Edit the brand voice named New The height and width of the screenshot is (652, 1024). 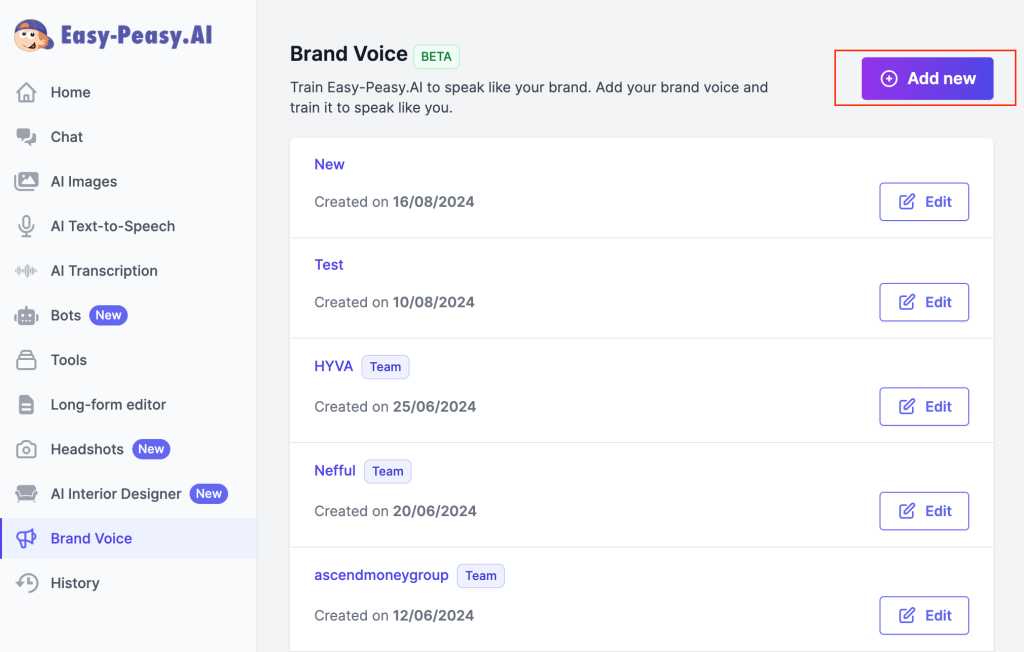point(924,202)
